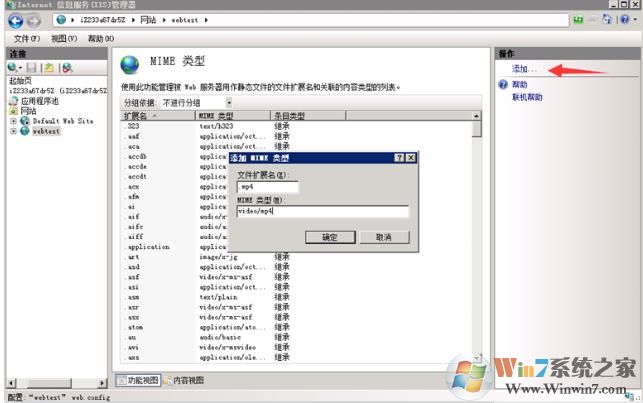Open the 视图 menu
This screenshot has height=403, width=643.
[64, 39]
